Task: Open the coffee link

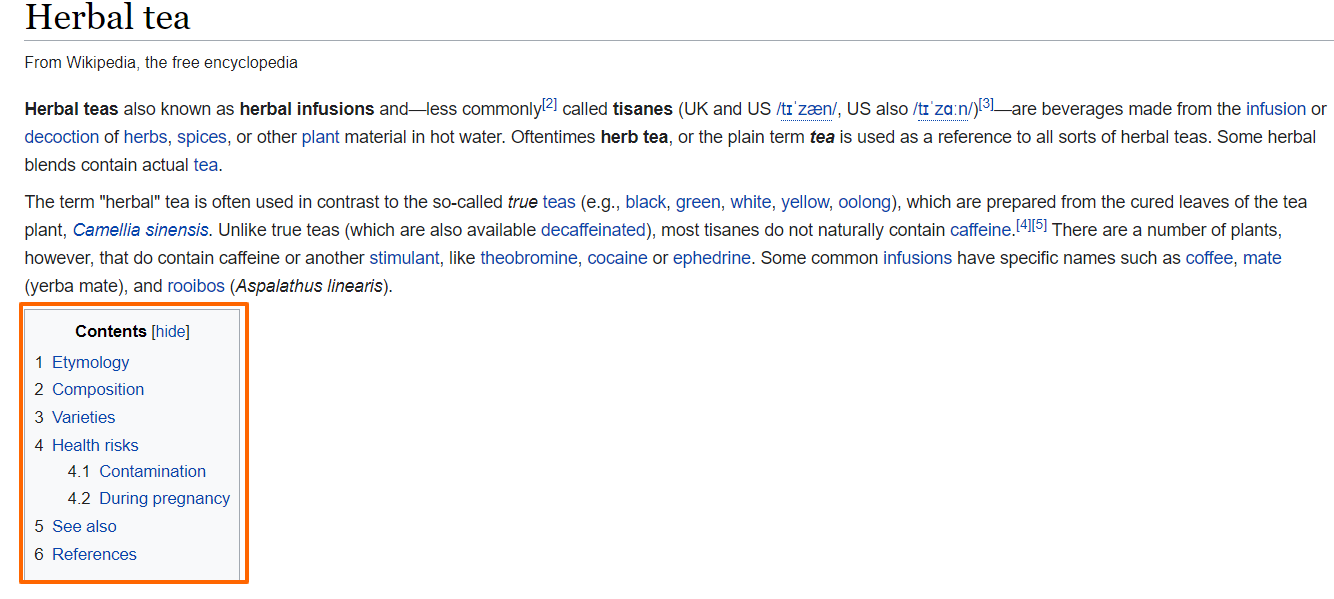Action: pyautogui.click(x=1210, y=258)
